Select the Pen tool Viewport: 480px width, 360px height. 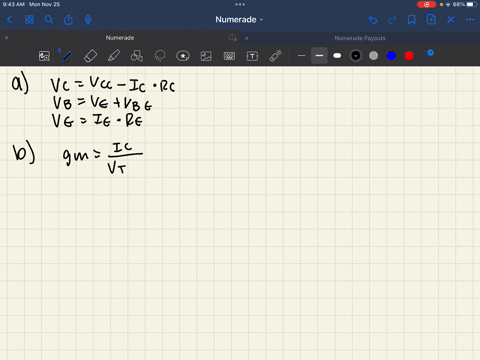click(x=67, y=56)
